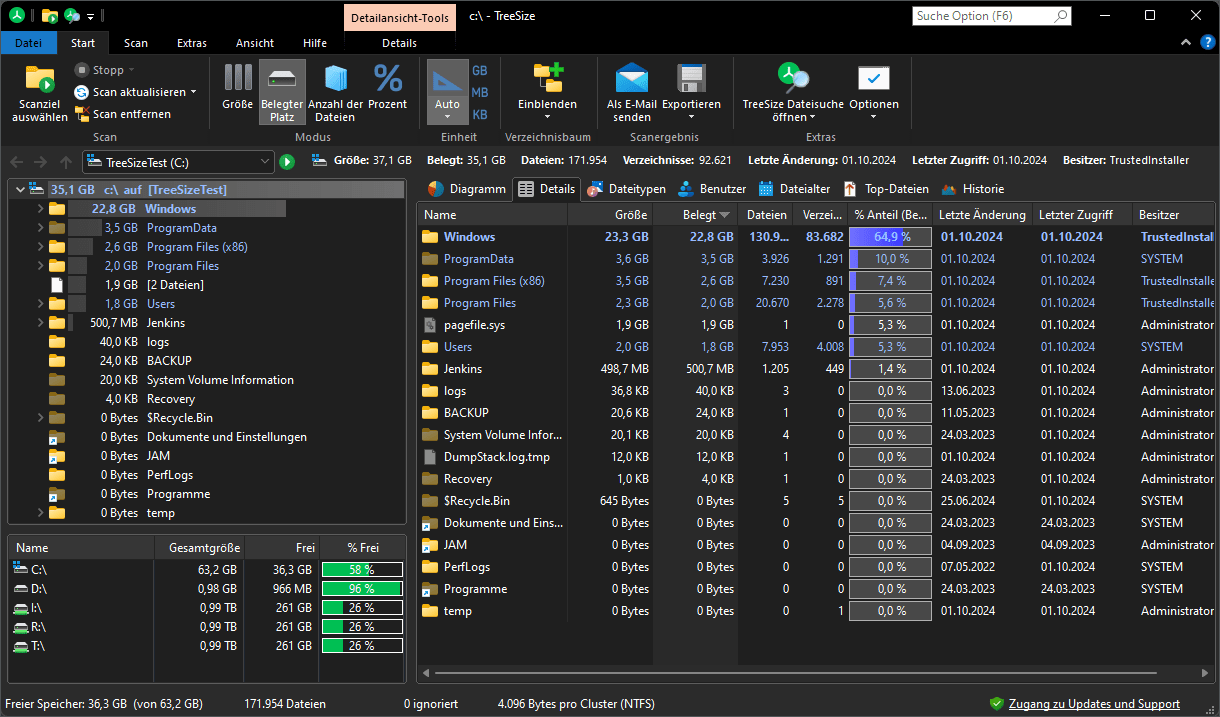Viewport: 1220px width, 717px height.
Task: Expand the Jenkins tree node
Action: click(40, 323)
